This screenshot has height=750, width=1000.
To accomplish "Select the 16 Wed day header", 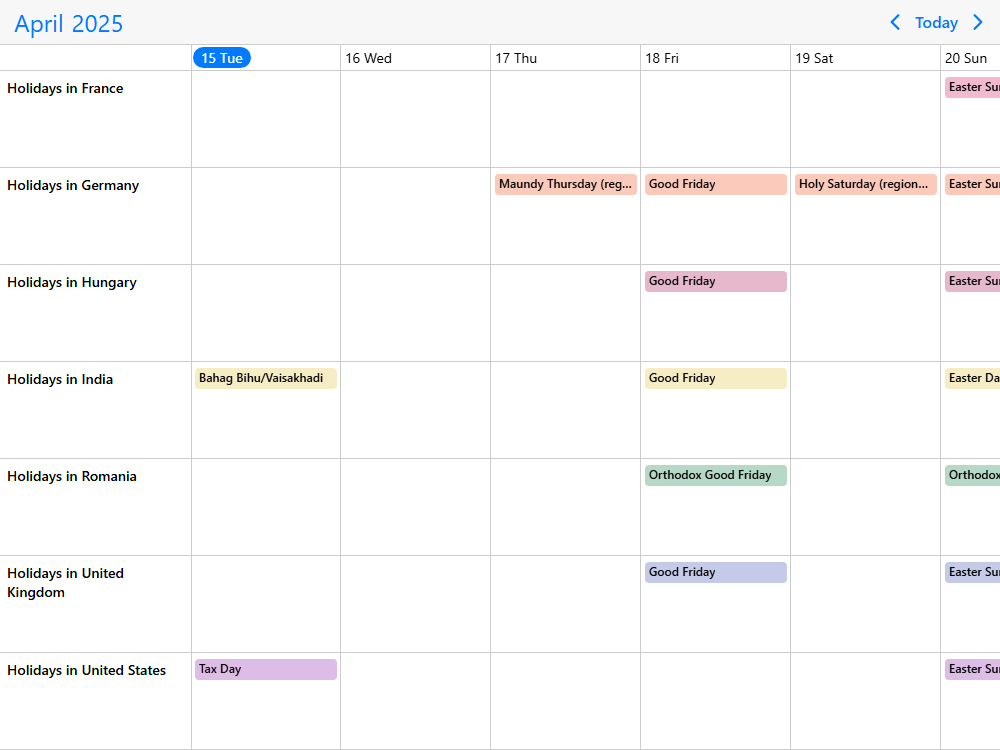I will pos(369,58).
